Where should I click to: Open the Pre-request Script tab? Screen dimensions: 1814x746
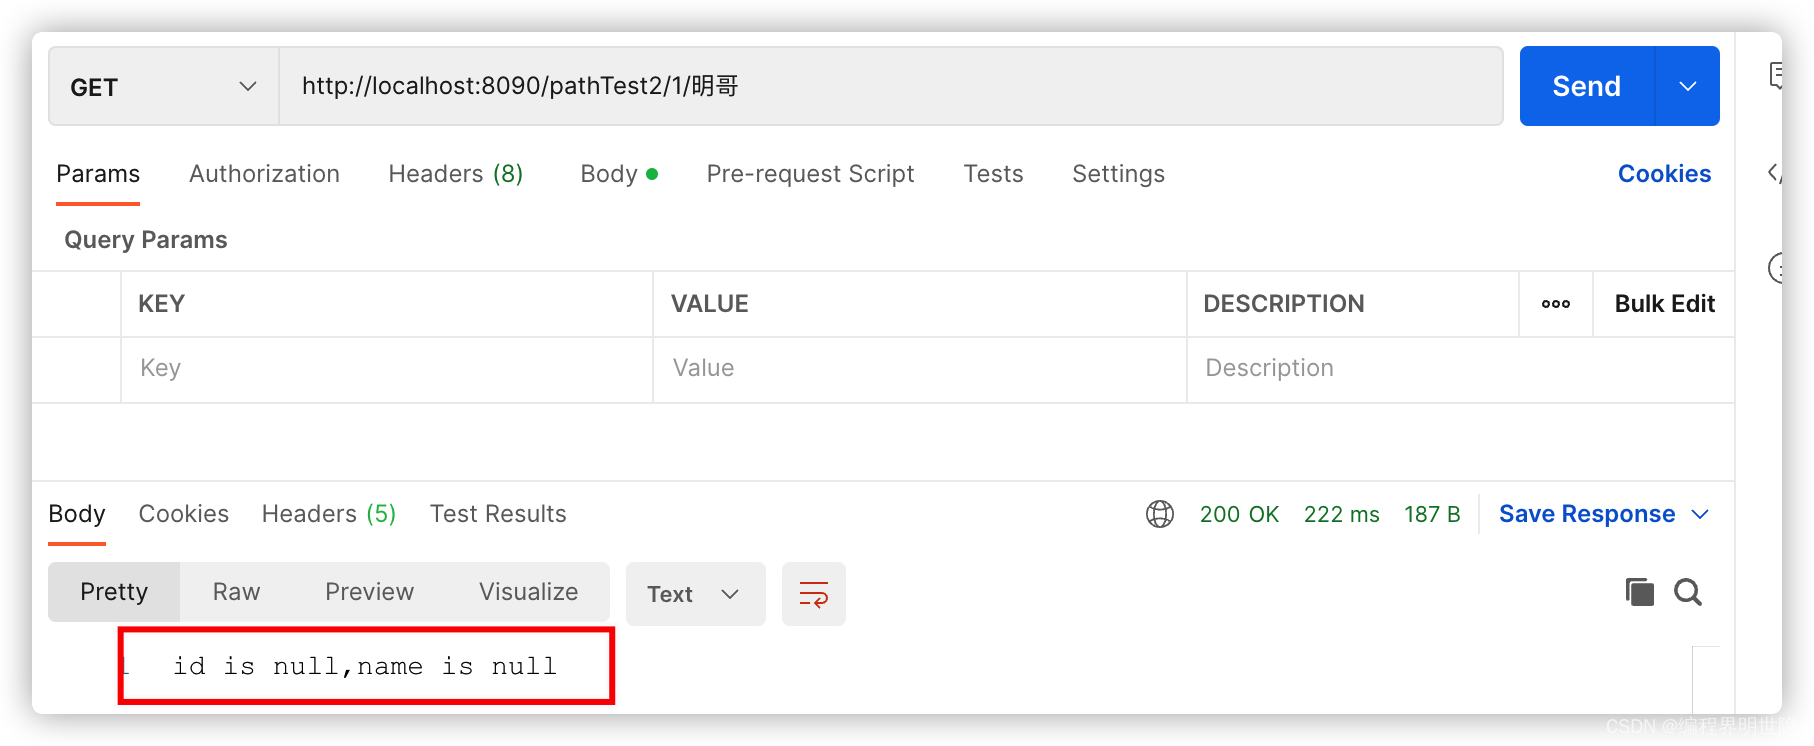click(x=810, y=174)
